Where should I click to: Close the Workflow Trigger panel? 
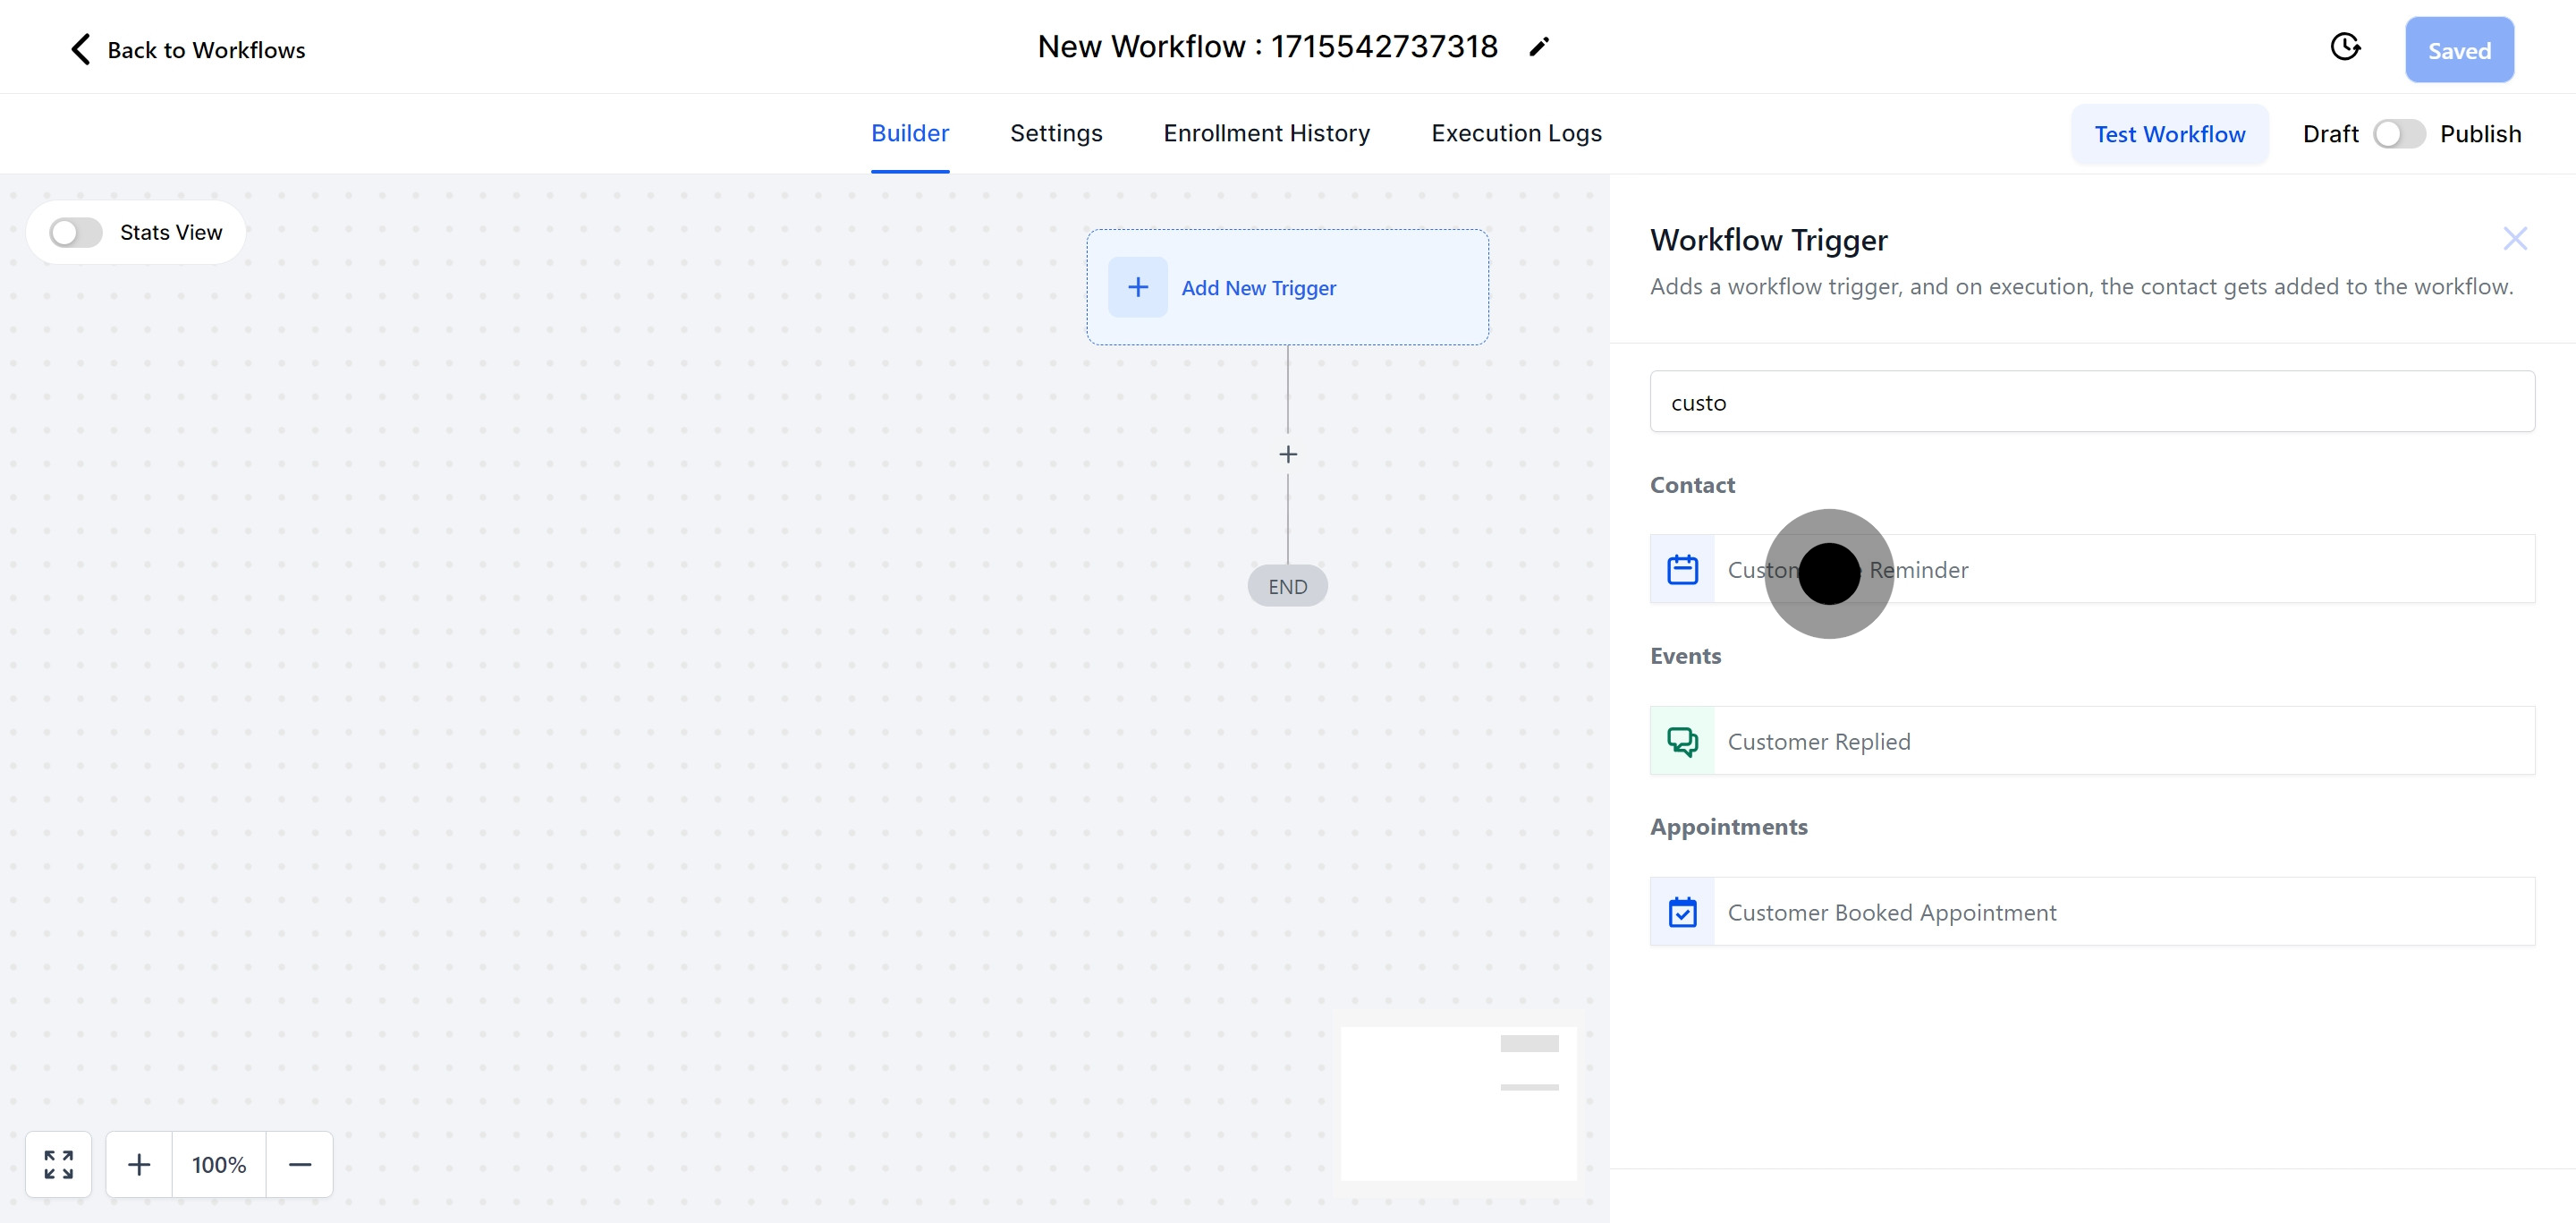(x=2514, y=238)
